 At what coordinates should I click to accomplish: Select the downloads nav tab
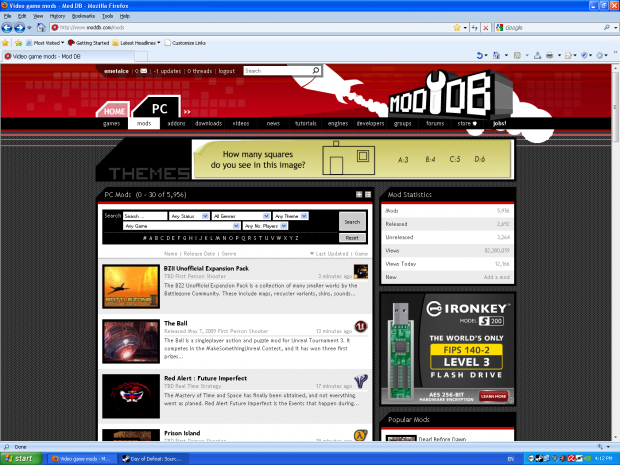click(x=208, y=123)
